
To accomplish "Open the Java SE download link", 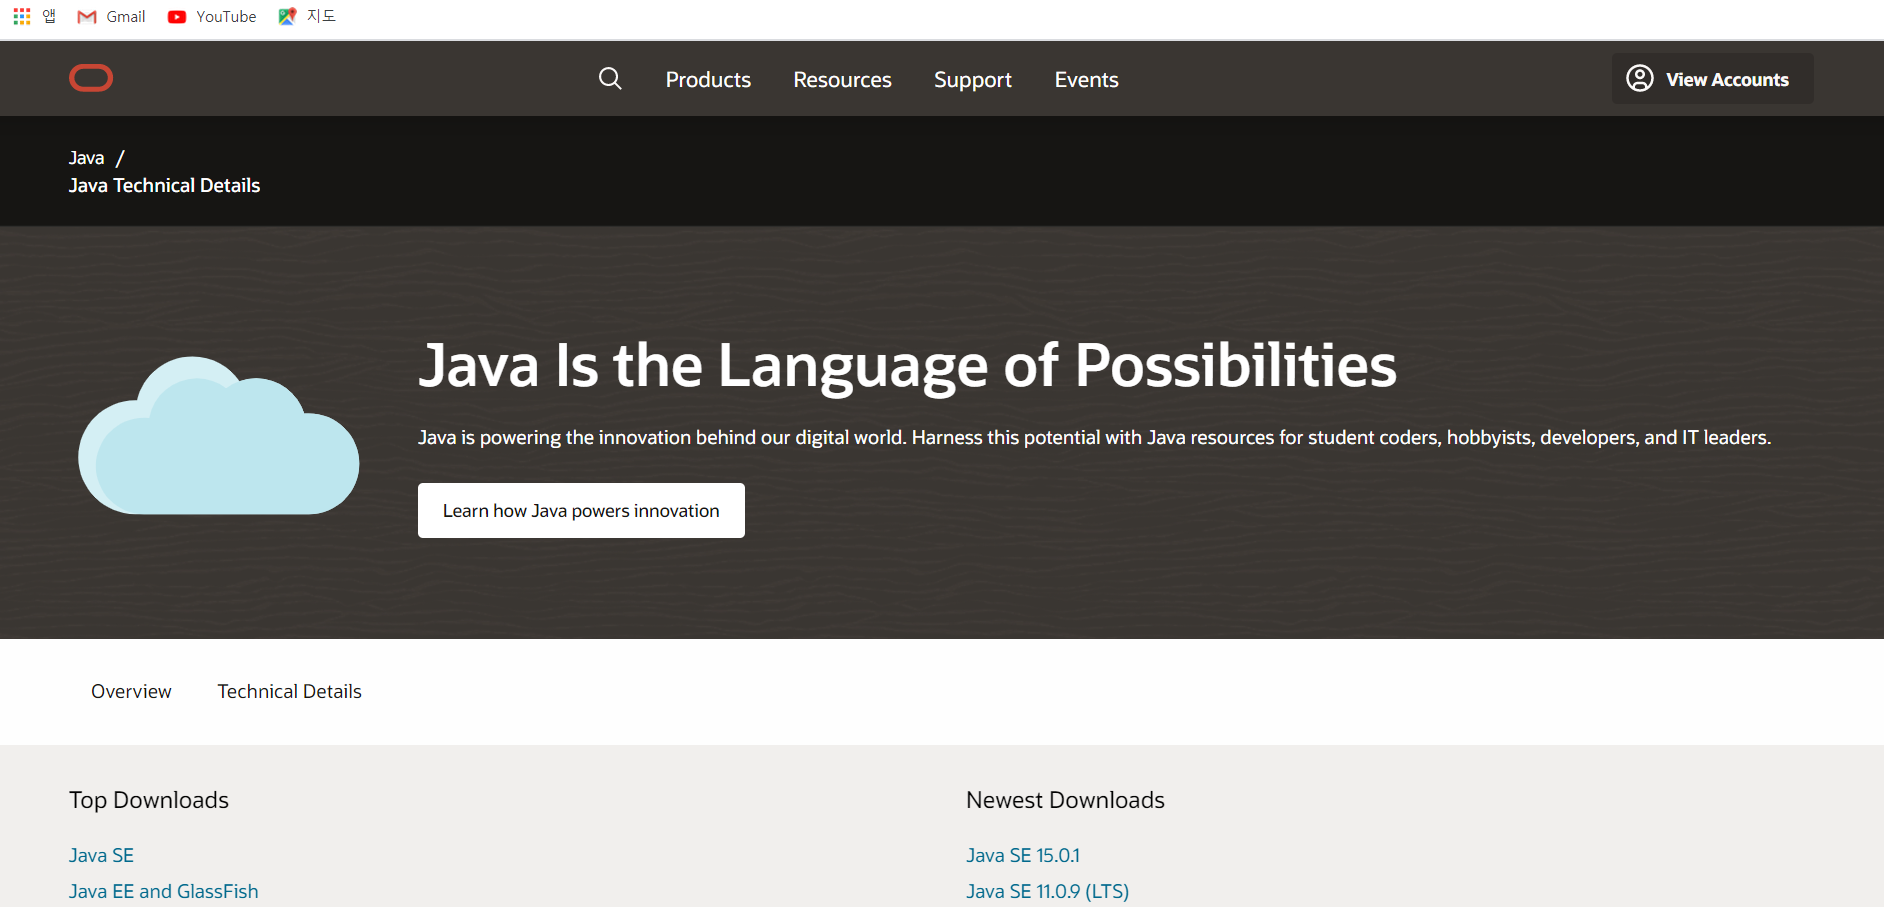I will click(101, 855).
